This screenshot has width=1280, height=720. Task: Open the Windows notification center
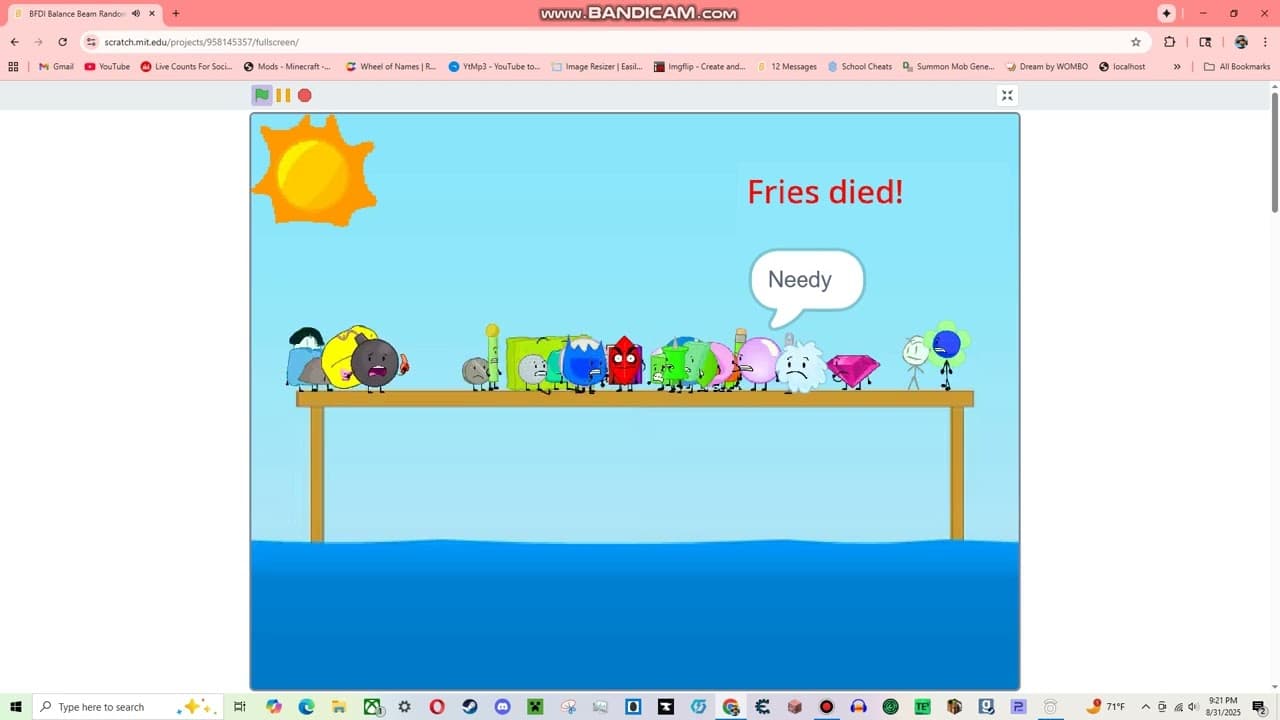pos(1260,707)
